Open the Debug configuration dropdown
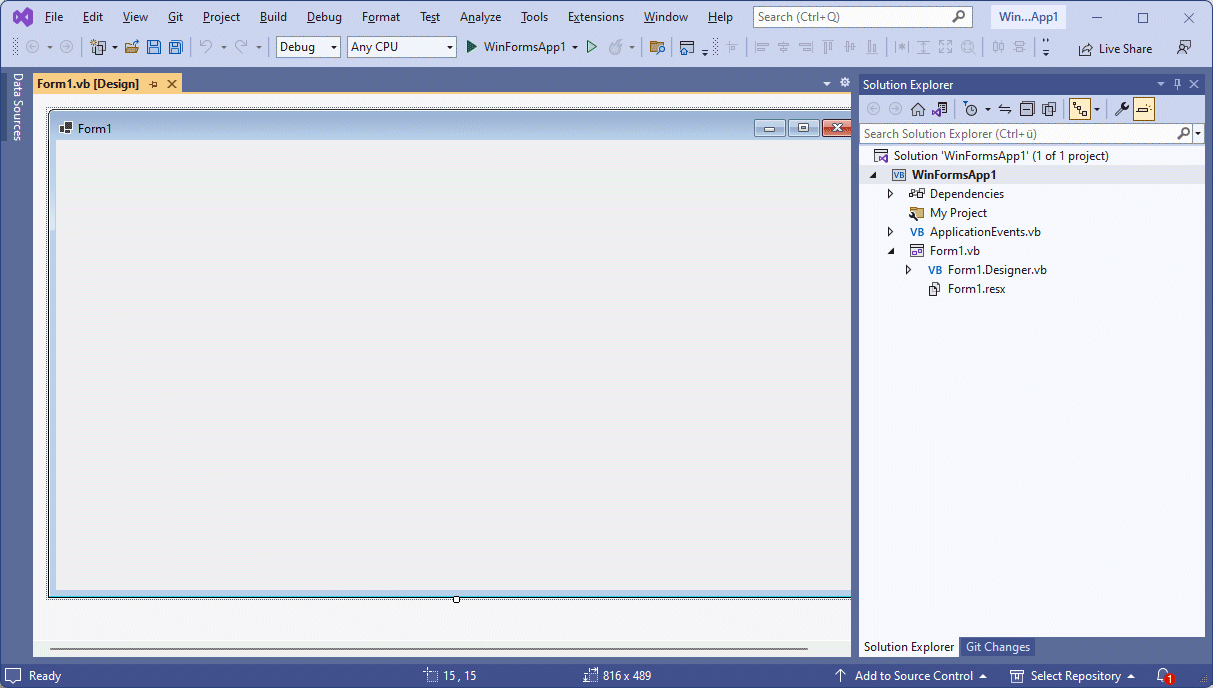 [308, 47]
